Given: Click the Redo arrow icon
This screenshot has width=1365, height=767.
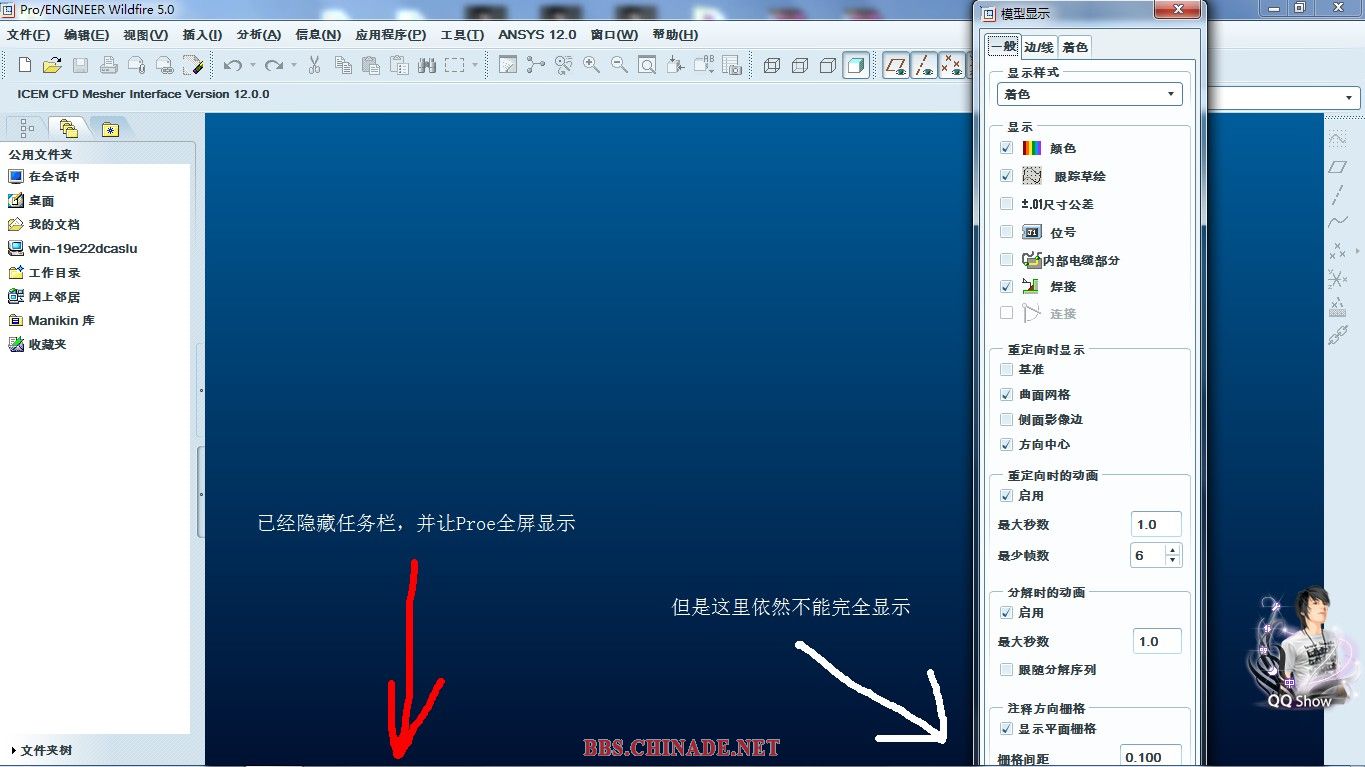Looking at the screenshot, I should click(x=273, y=65).
